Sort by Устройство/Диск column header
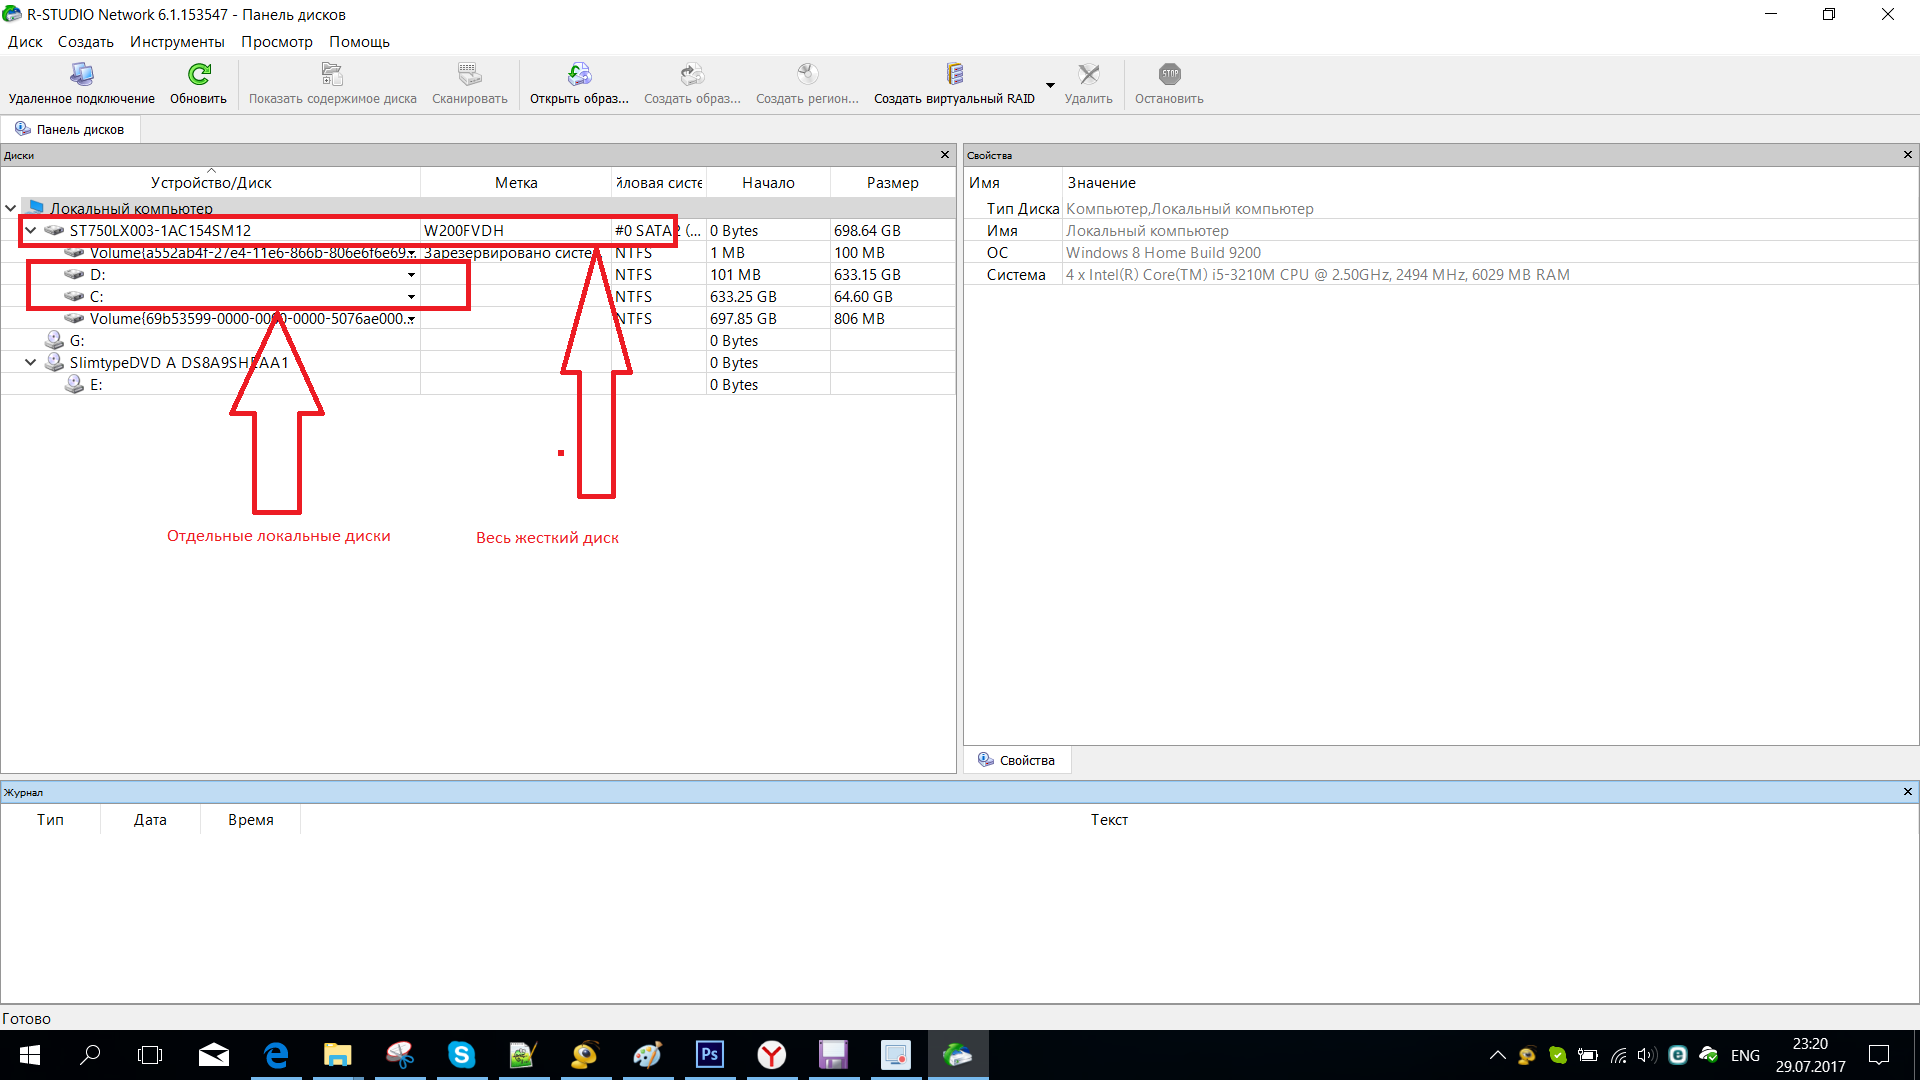 (x=211, y=182)
